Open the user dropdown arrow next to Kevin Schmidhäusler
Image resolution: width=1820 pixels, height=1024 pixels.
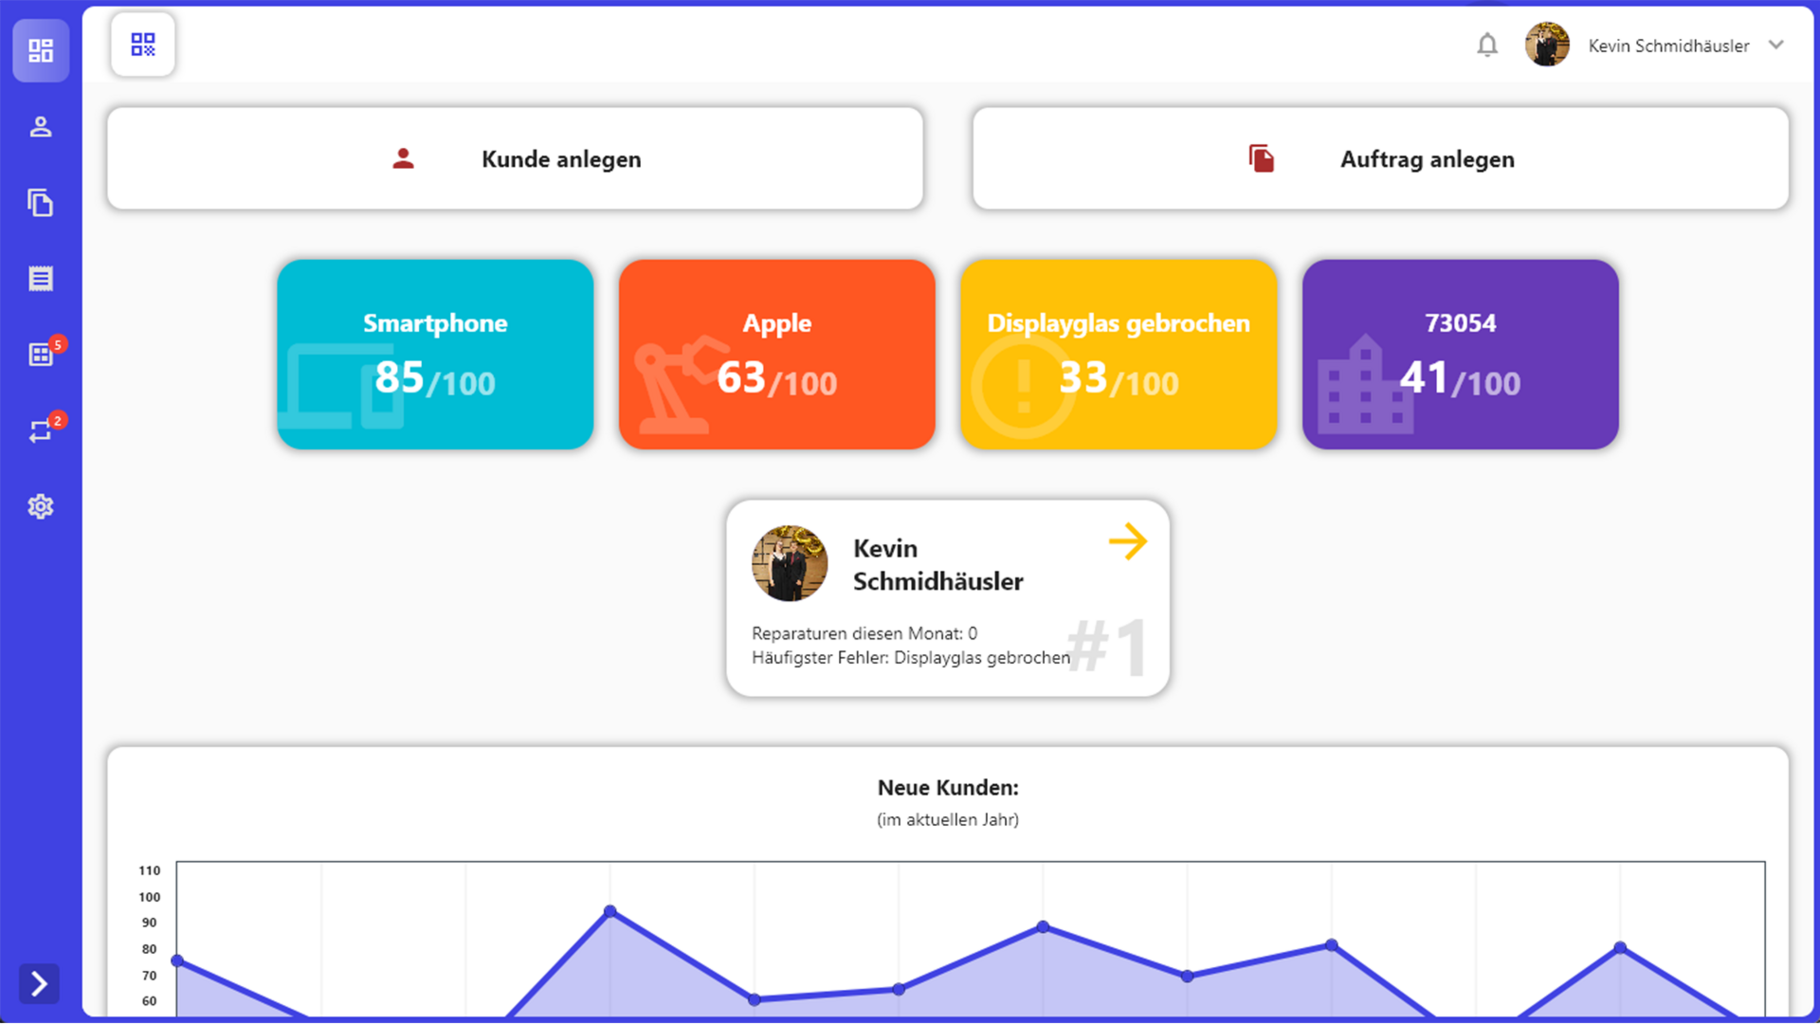(1776, 45)
